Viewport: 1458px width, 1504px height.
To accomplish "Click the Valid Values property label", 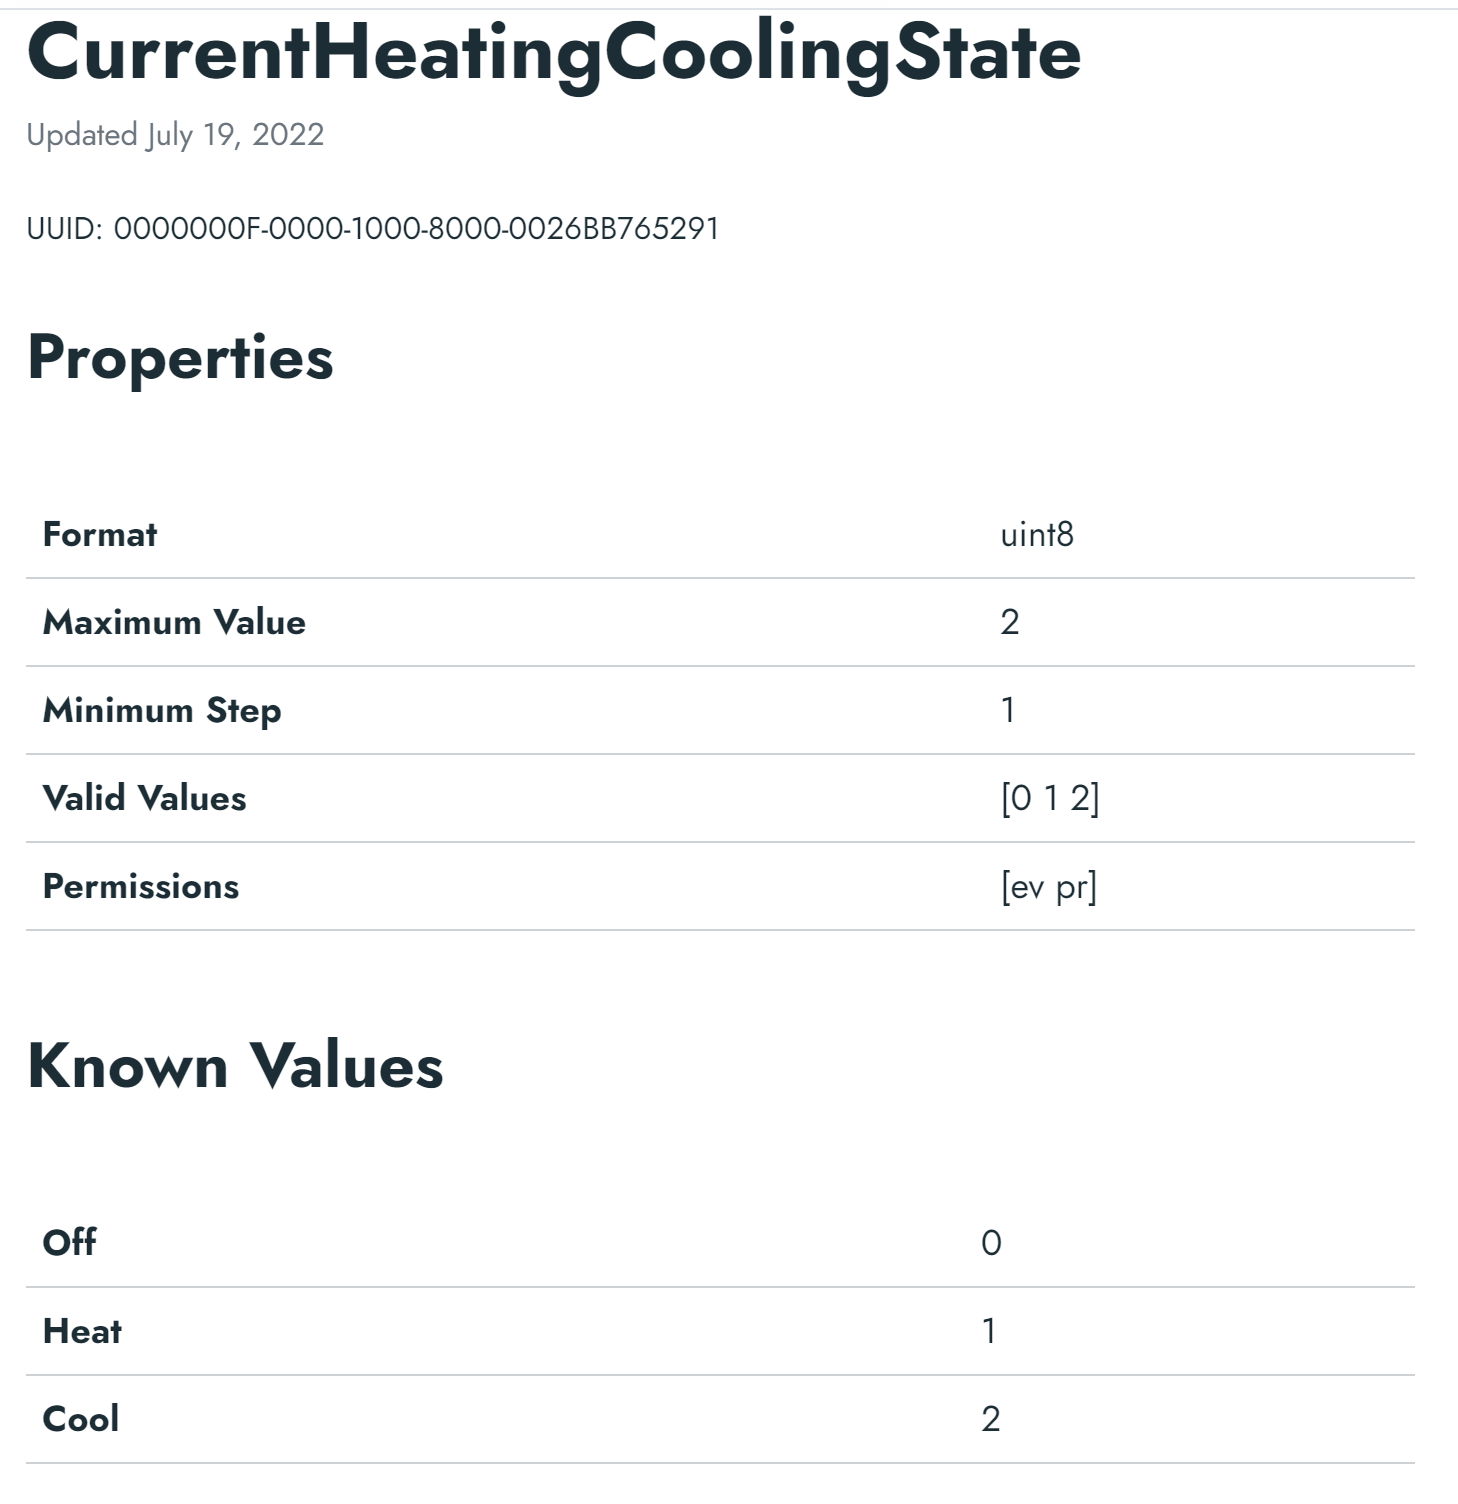I will (x=144, y=799).
